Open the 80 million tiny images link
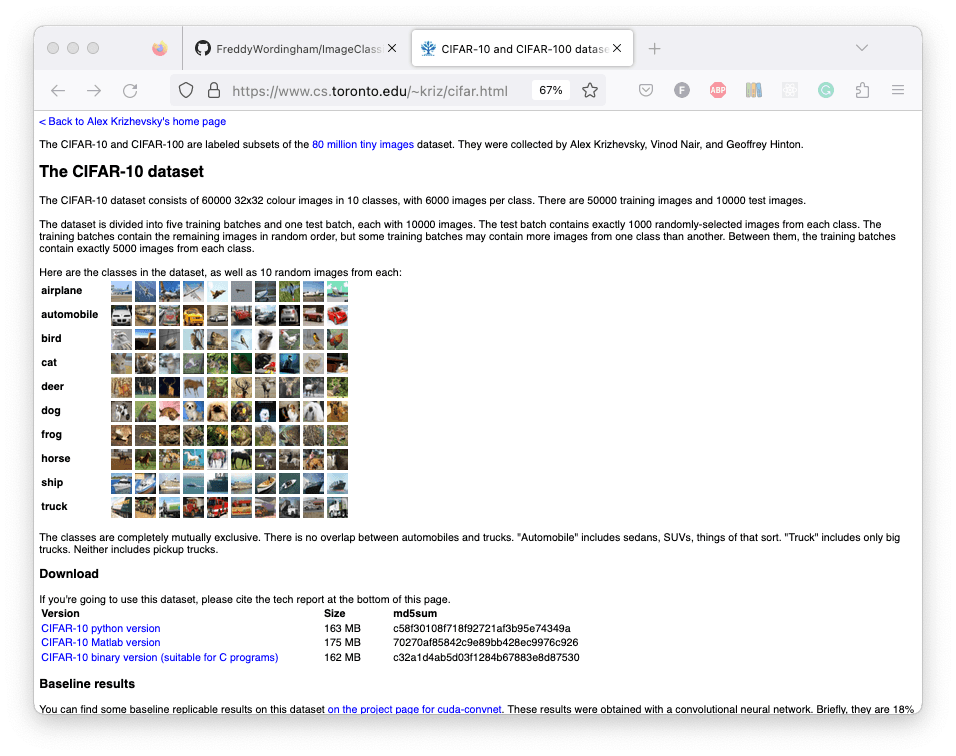 [363, 144]
